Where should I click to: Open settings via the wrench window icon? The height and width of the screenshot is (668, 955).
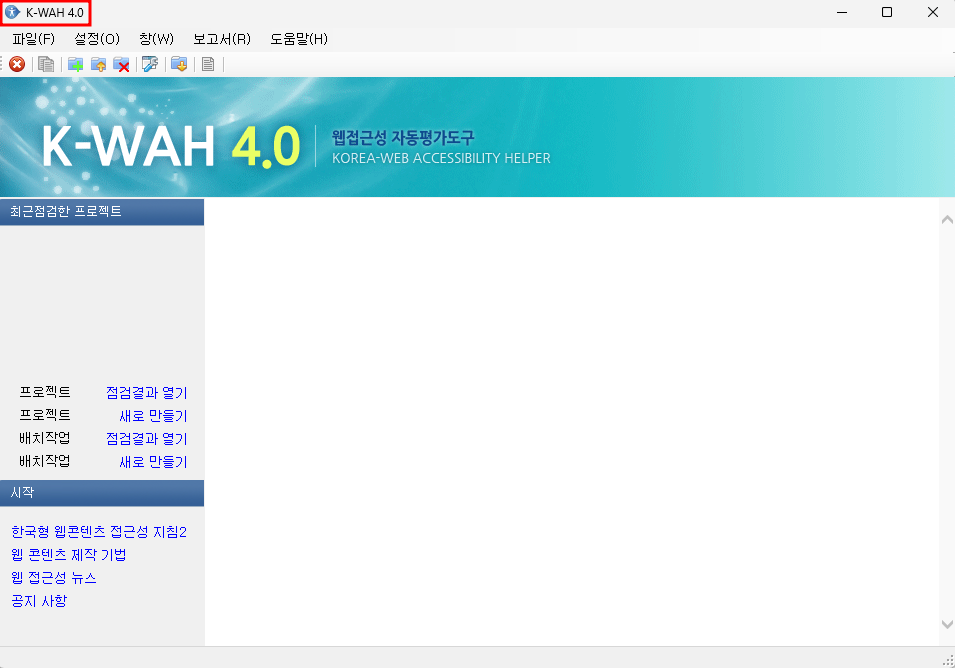[x=150, y=64]
